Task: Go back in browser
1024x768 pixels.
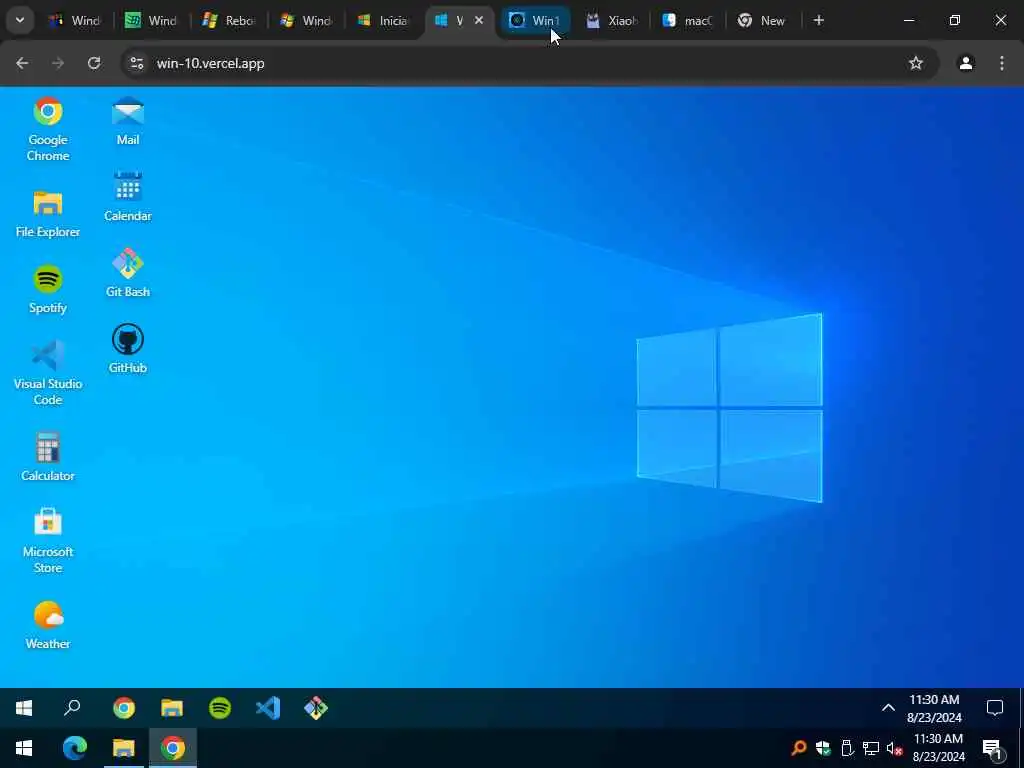Action: click(x=22, y=63)
